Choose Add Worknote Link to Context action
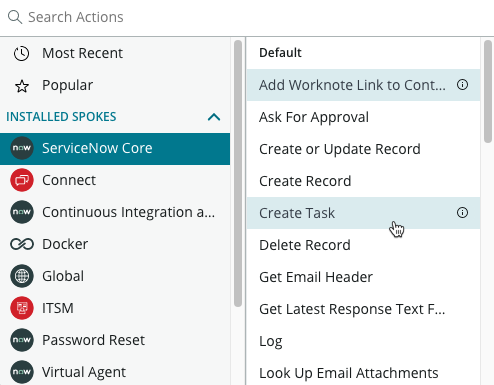This screenshot has width=494, height=385. [363, 85]
